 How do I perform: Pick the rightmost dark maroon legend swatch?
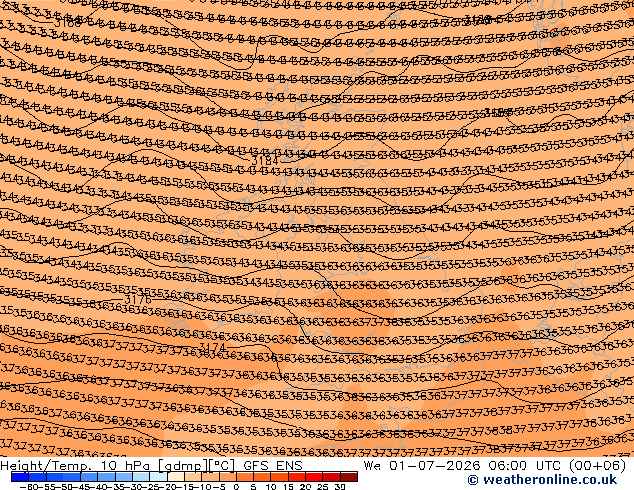click(x=349, y=477)
